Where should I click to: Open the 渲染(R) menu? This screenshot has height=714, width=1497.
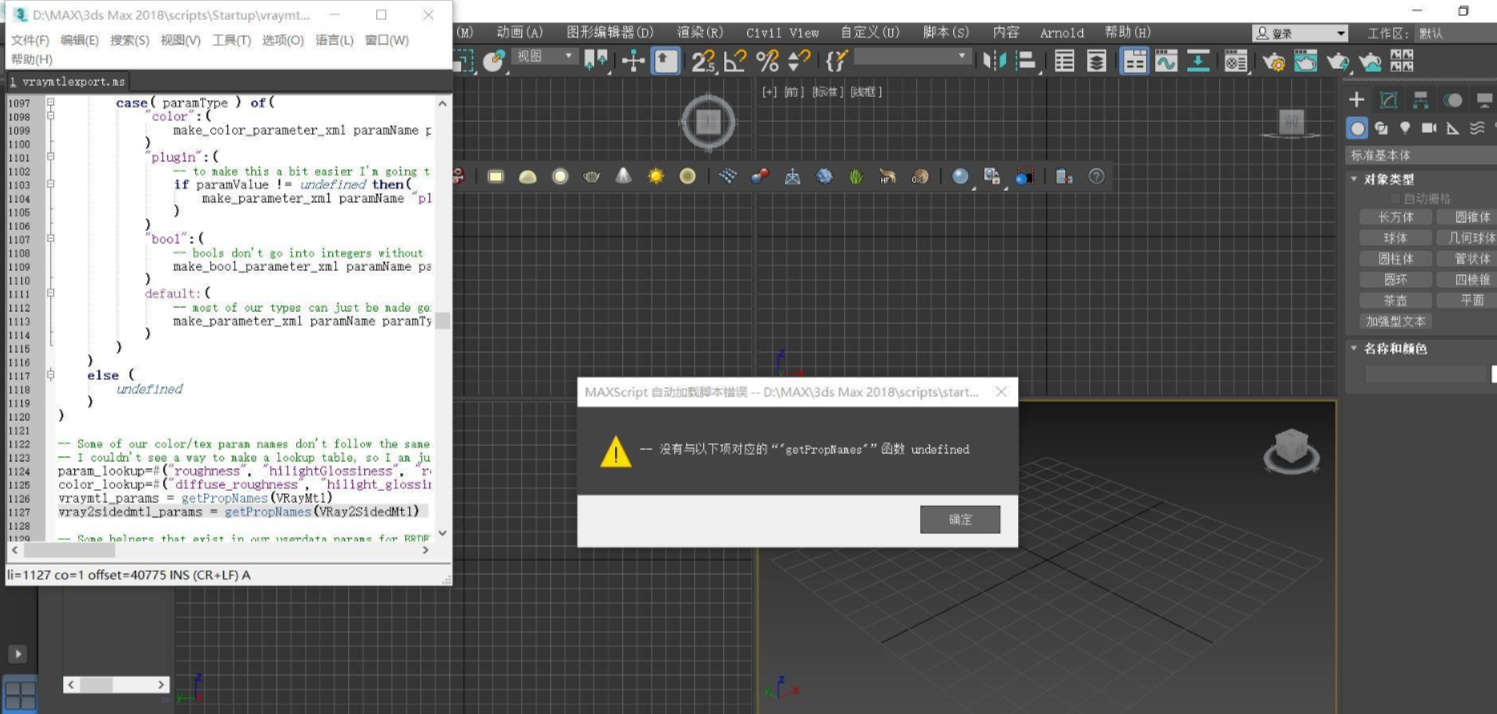700,33
